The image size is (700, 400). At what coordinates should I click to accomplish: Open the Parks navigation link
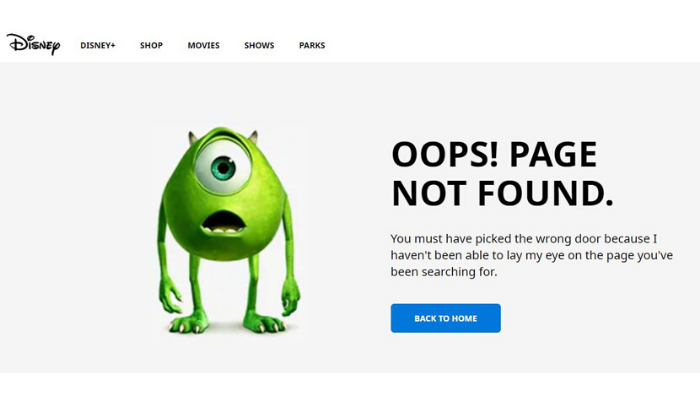(312, 45)
